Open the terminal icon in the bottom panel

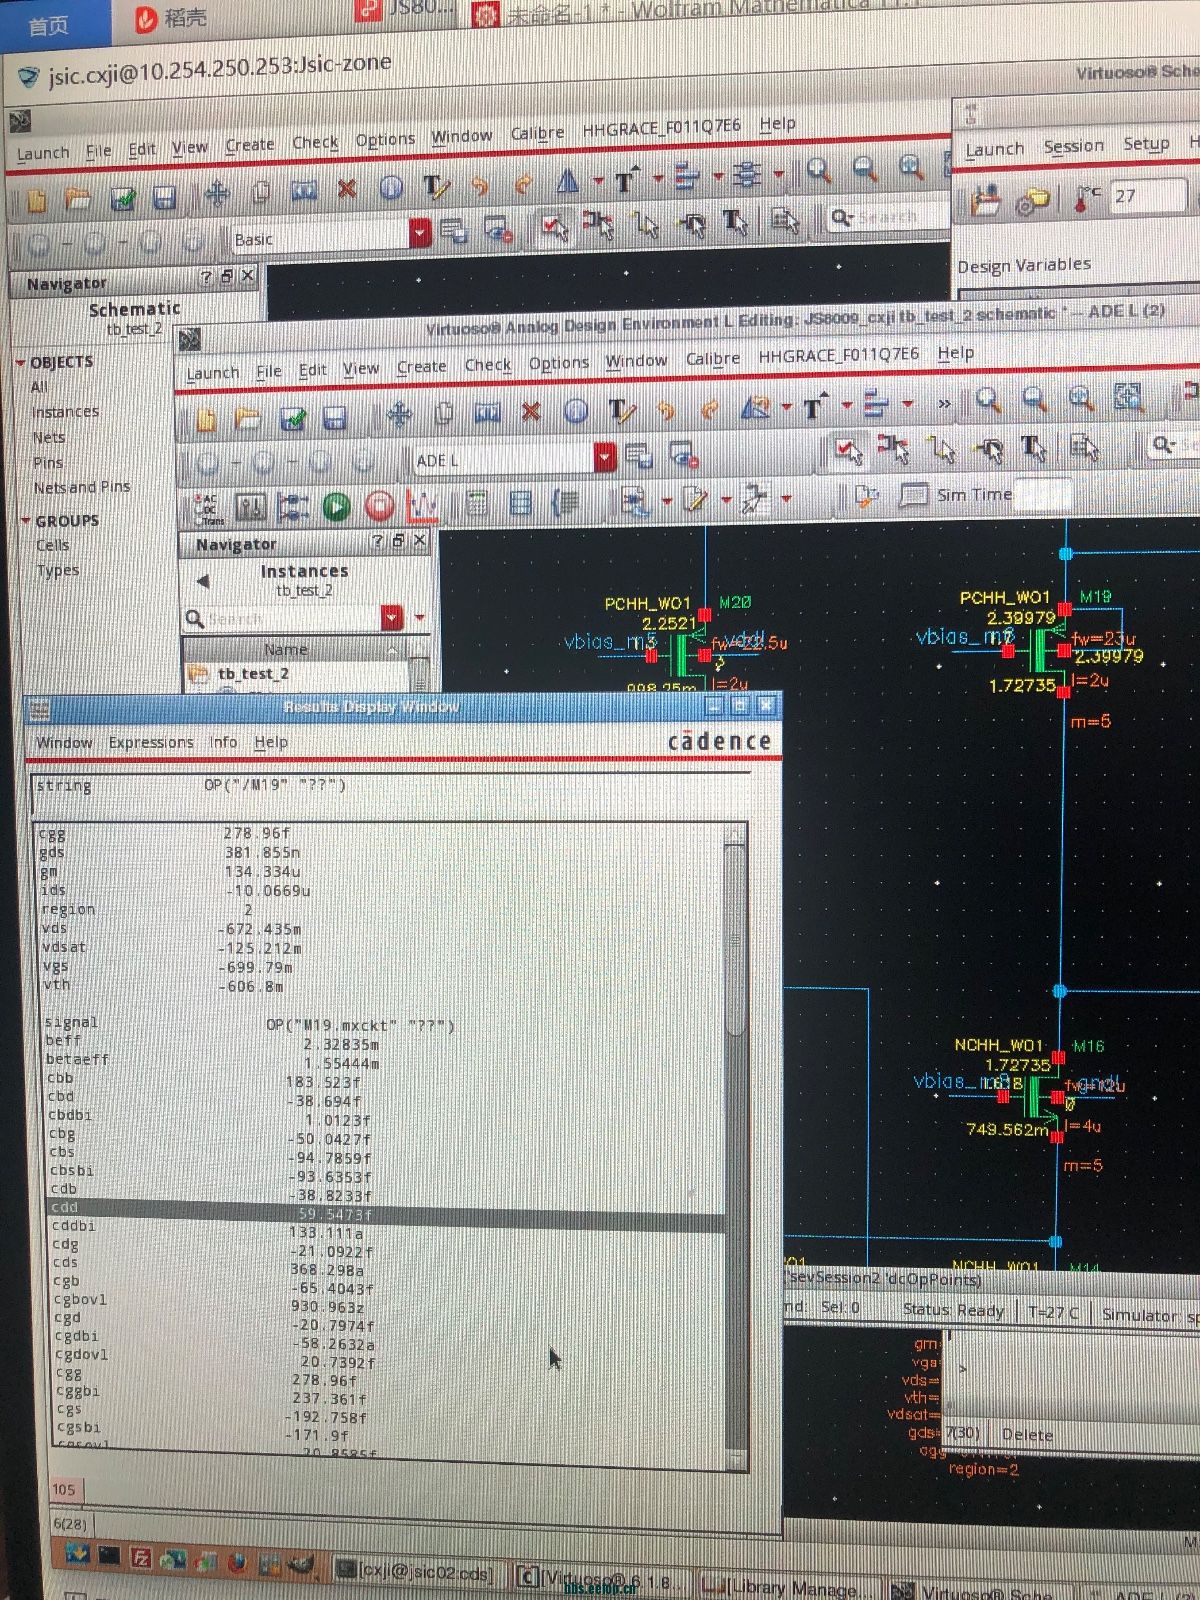(x=109, y=1556)
